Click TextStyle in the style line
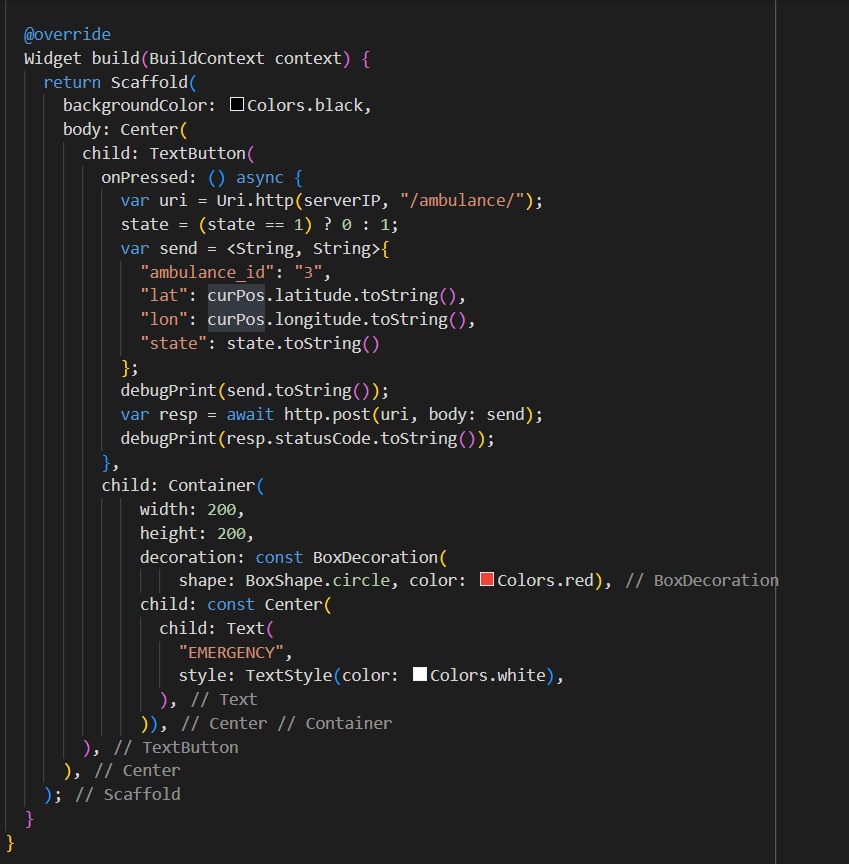The width and height of the screenshot is (849, 864). [289, 676]
